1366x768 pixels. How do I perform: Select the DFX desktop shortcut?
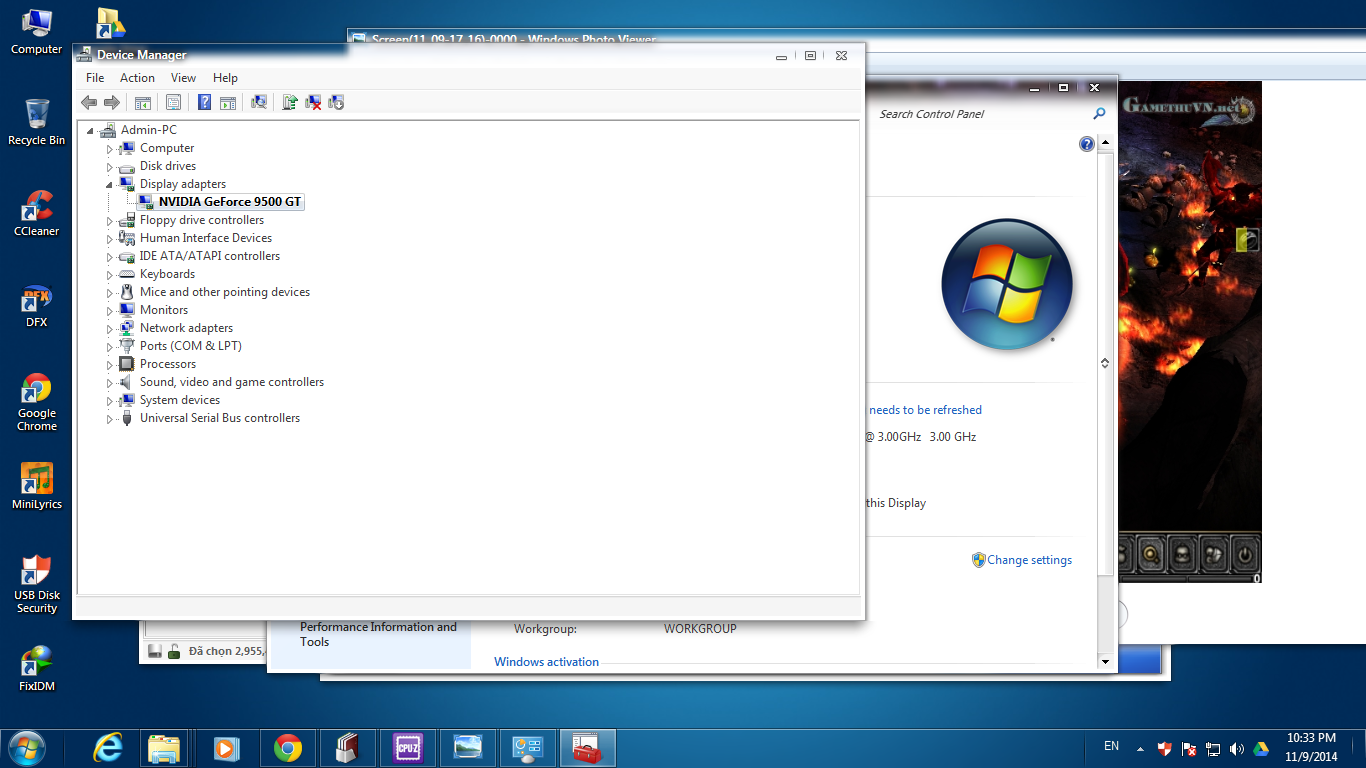(x=37, y=304)
